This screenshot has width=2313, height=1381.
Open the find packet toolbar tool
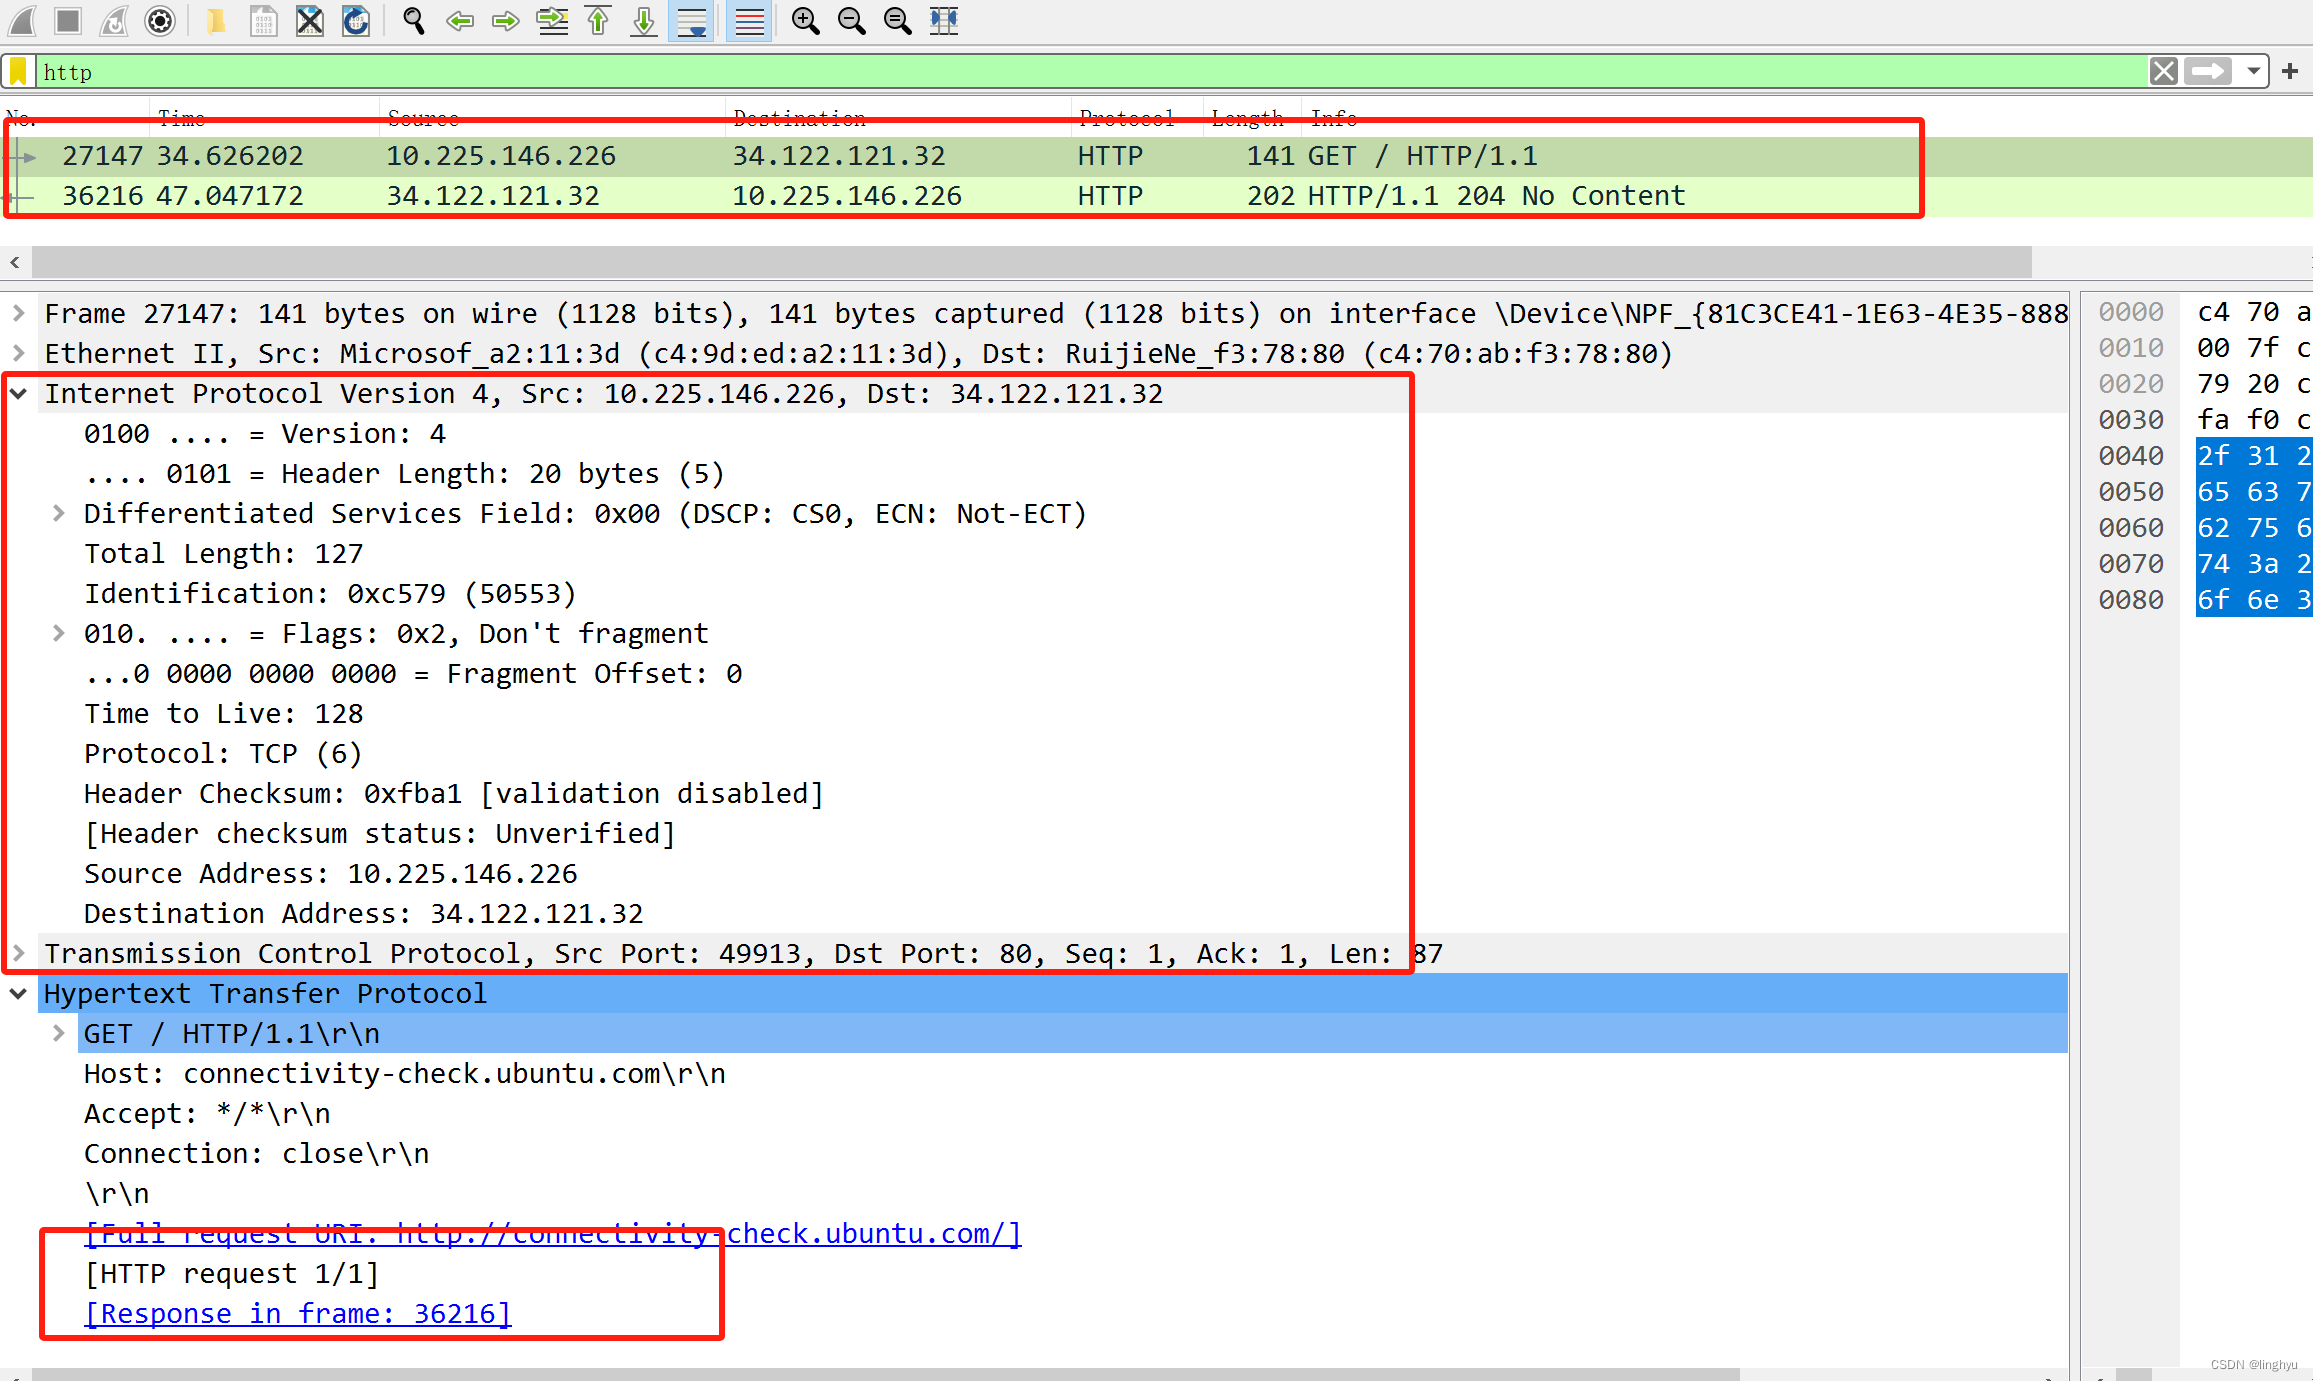click(412, 21)
